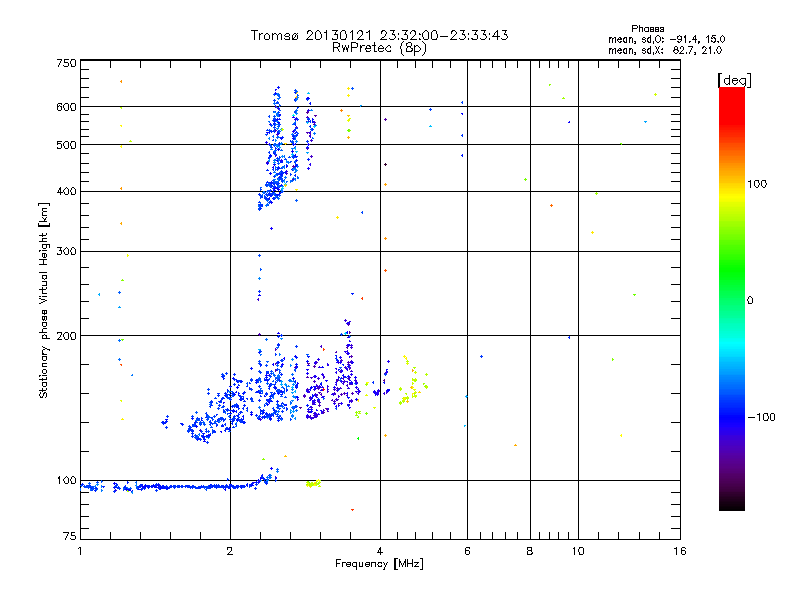The image size is (800, 600).
Task: Click the y-axis tick label '75'
Action: (x=70, y=536)
